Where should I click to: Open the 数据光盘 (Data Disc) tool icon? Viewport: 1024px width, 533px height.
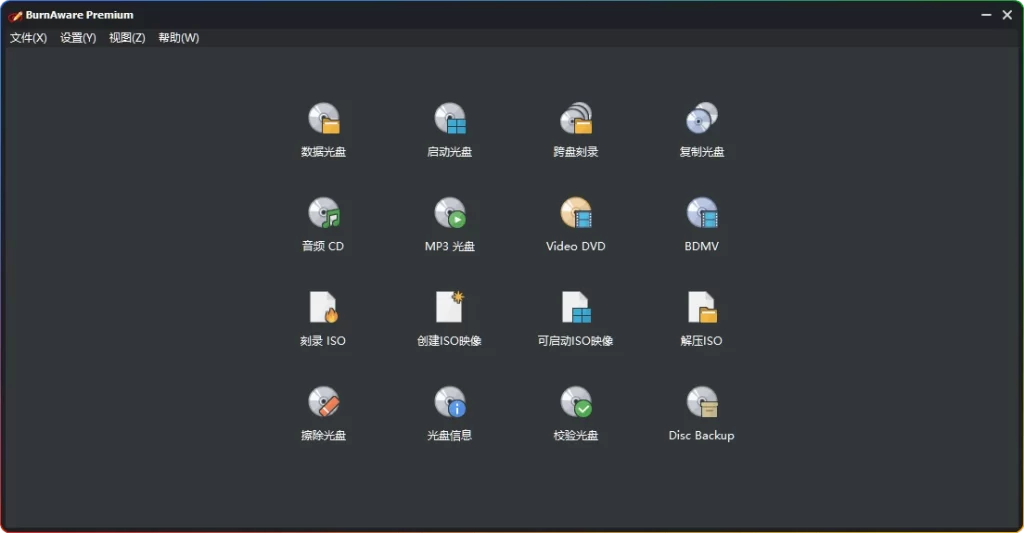324,119
